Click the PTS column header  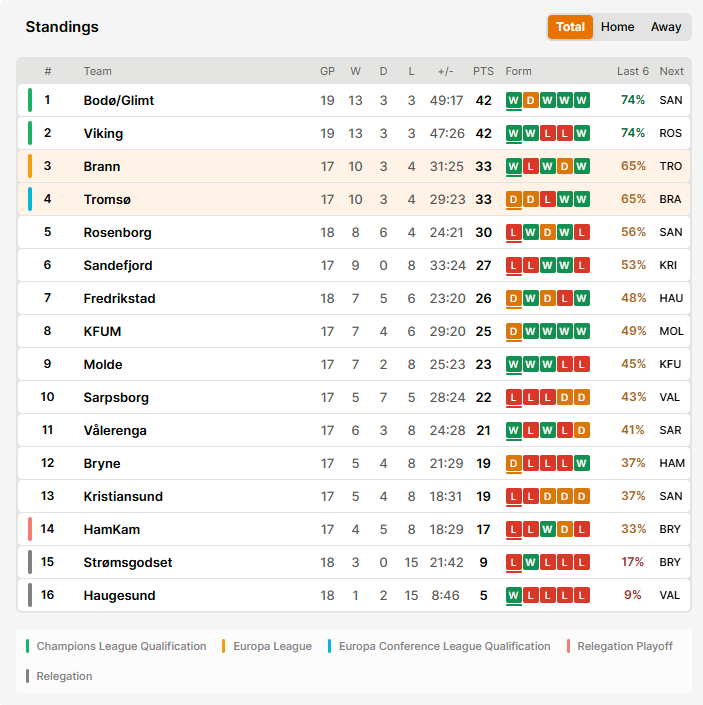[x=483, y=71]
